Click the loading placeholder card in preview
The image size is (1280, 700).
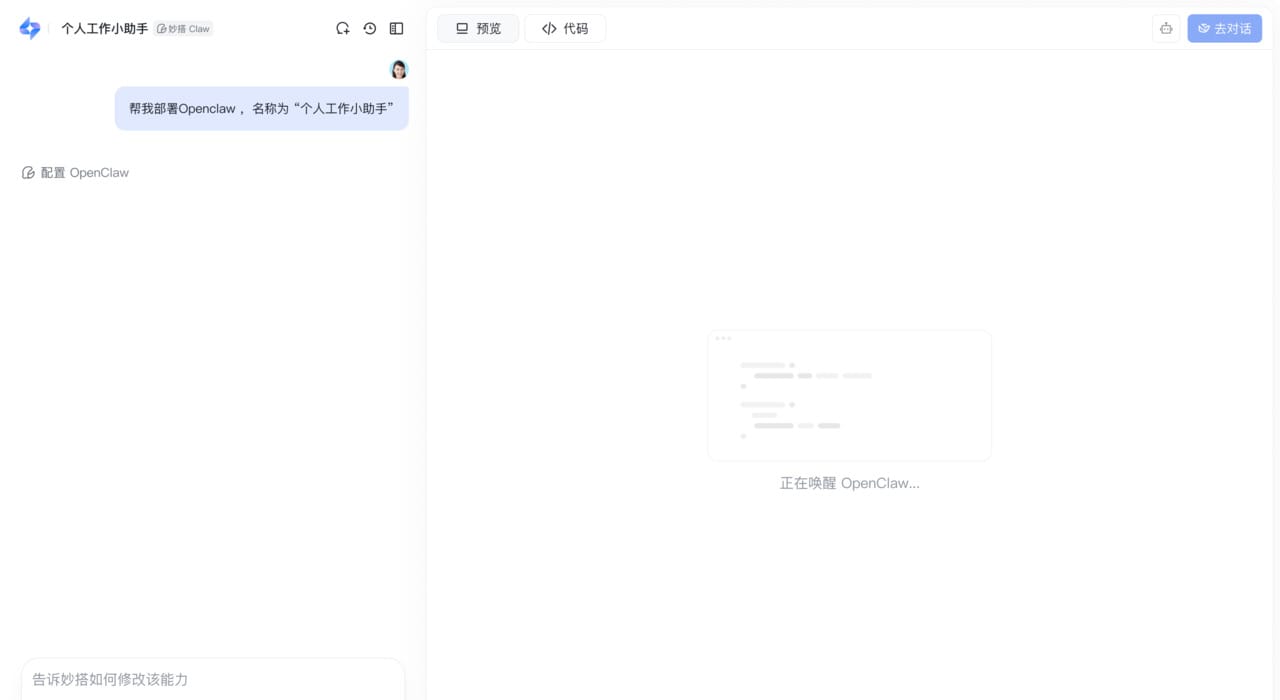point(849,395)
